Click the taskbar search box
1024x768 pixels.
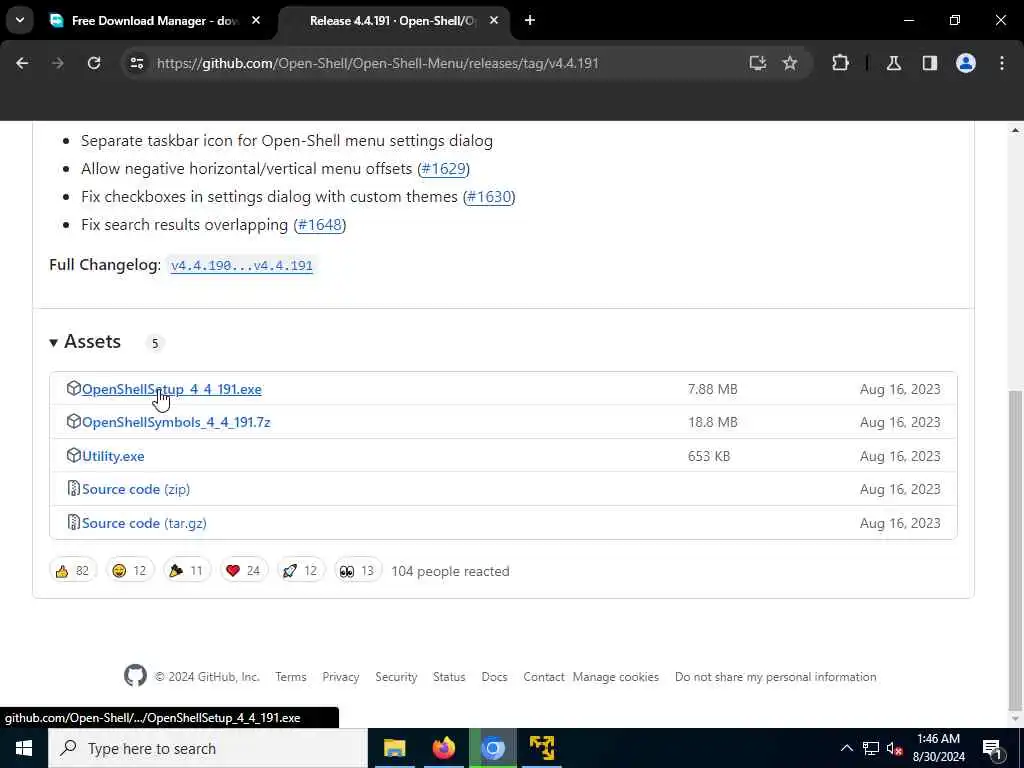pyautogui.click(x=208, y=748)
